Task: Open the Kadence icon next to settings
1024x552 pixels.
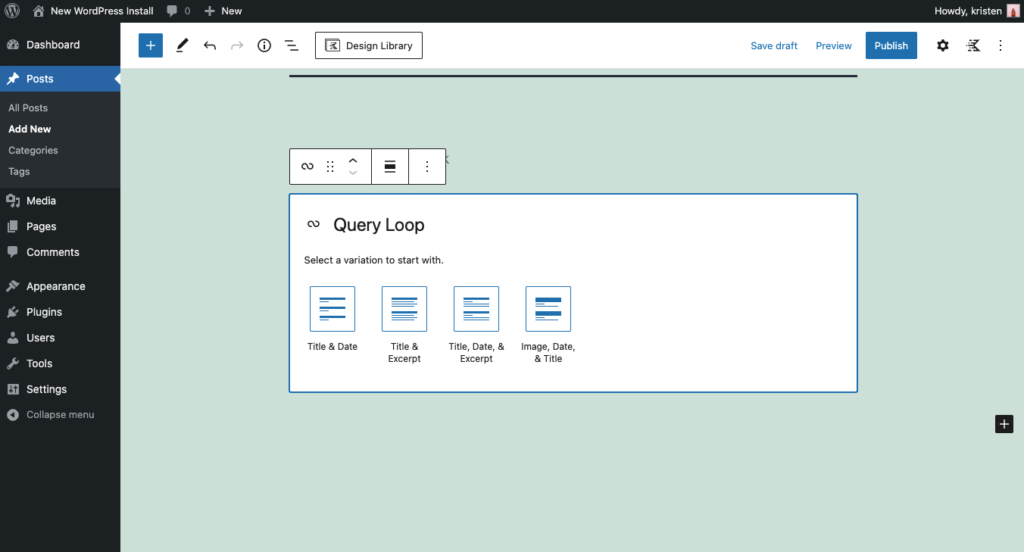Action: pyautogui.click(x=973, y=46)
